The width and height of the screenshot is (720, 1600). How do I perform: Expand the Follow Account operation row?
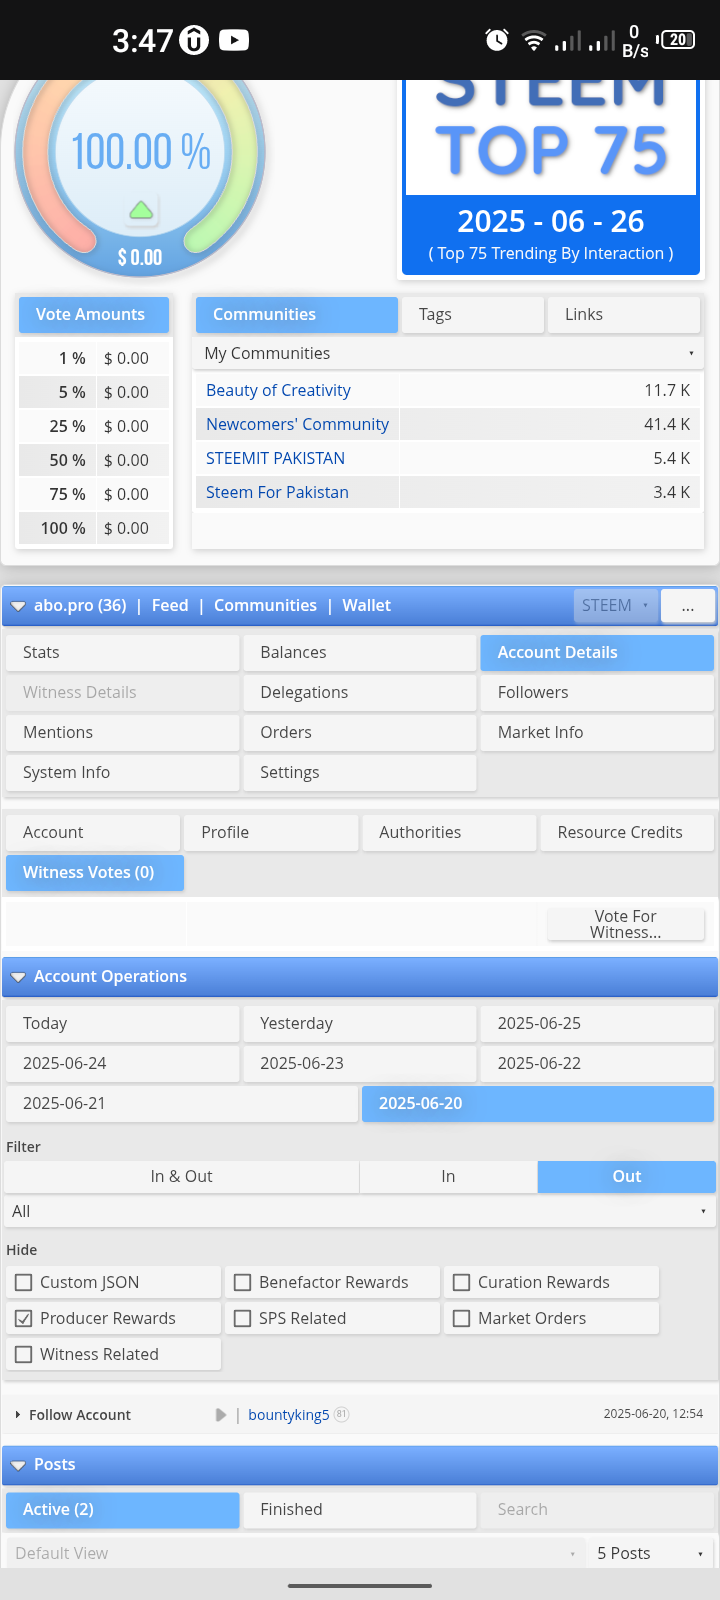(18, 1415)
